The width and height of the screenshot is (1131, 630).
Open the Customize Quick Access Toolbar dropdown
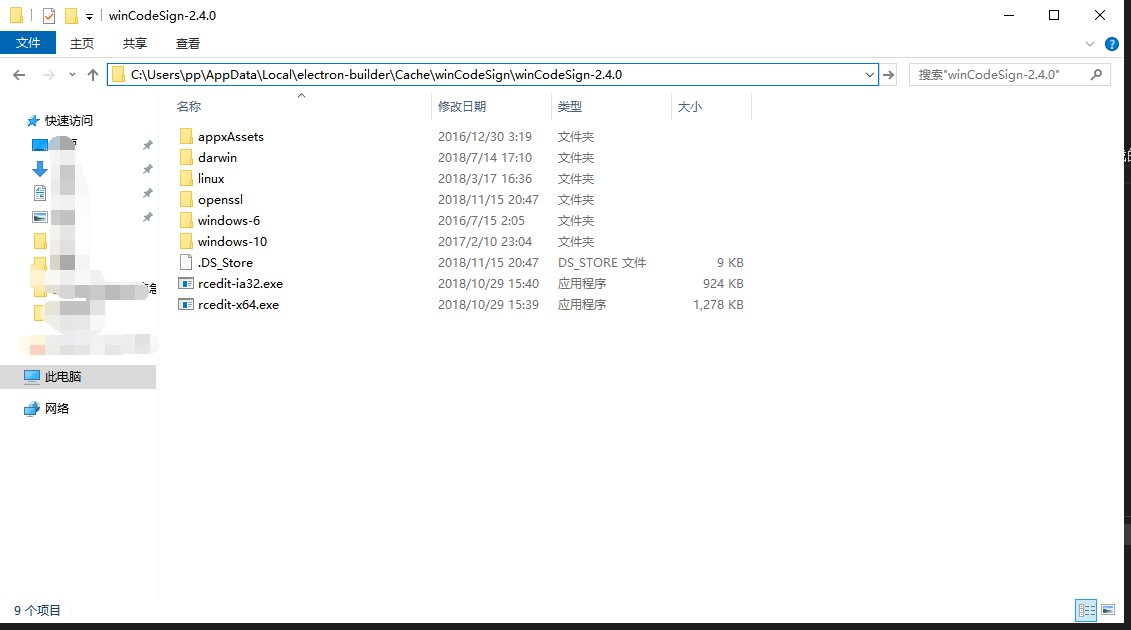(x=89, y=17)
